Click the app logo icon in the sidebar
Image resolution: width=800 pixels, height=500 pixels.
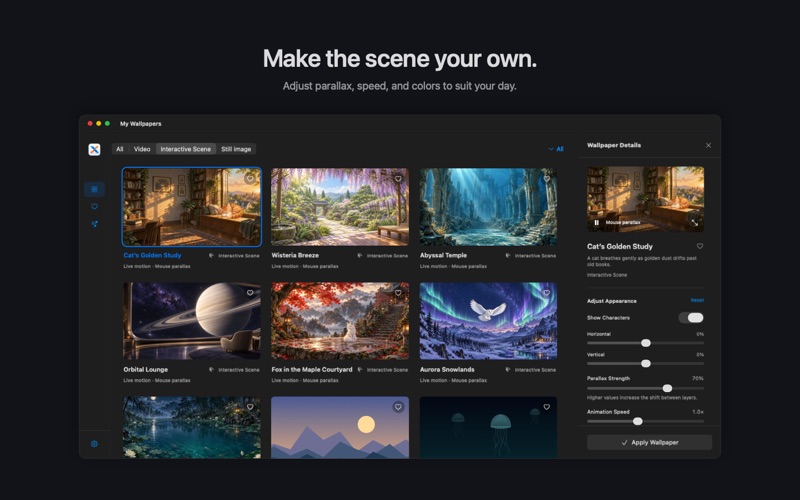pos(94,149)
